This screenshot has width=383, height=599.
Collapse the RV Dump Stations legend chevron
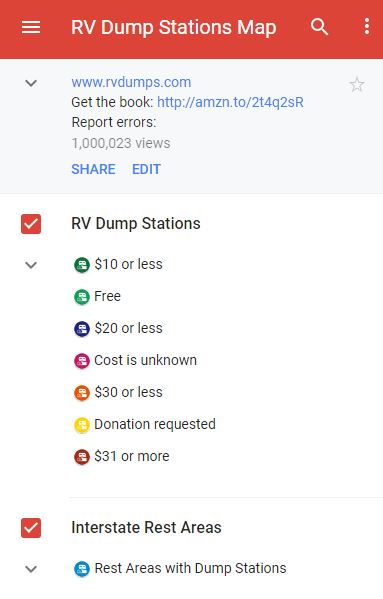coord(31,265)
